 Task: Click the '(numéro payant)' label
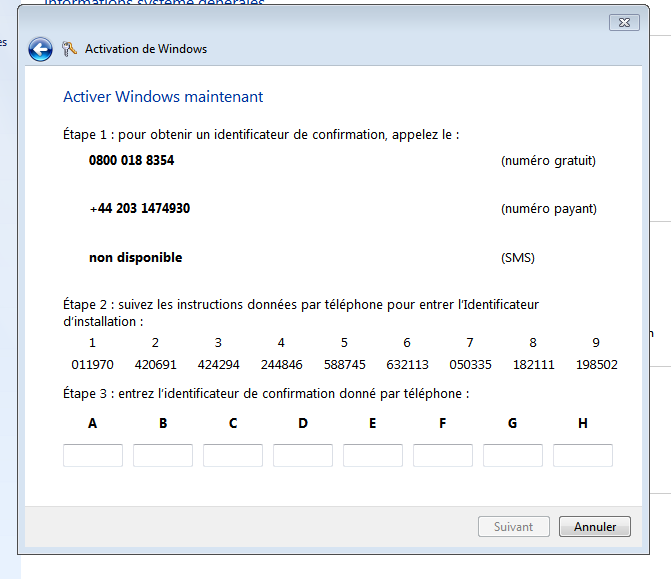549,209
